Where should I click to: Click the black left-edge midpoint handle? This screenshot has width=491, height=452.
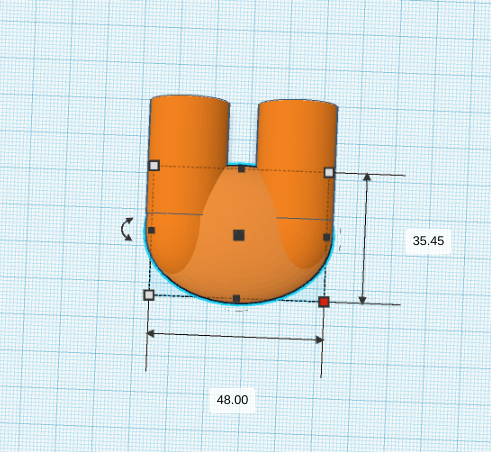[x=151, y=230]
